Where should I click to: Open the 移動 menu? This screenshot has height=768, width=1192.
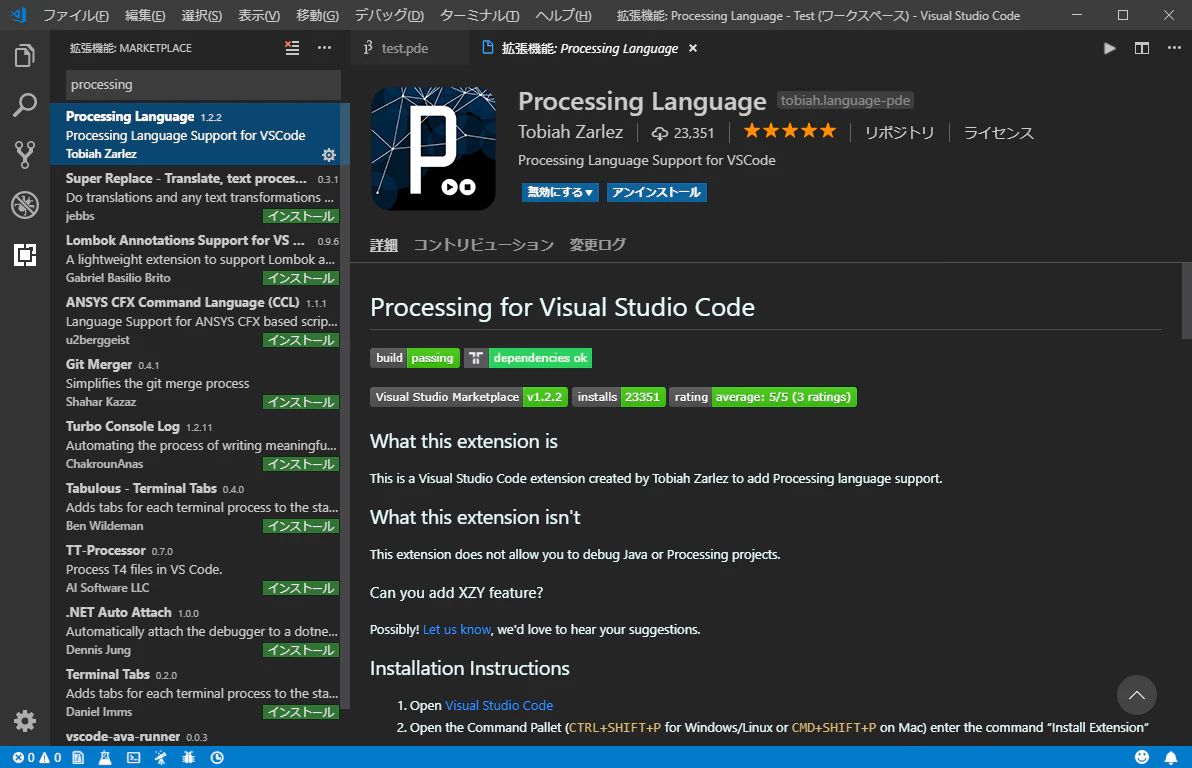317,15
